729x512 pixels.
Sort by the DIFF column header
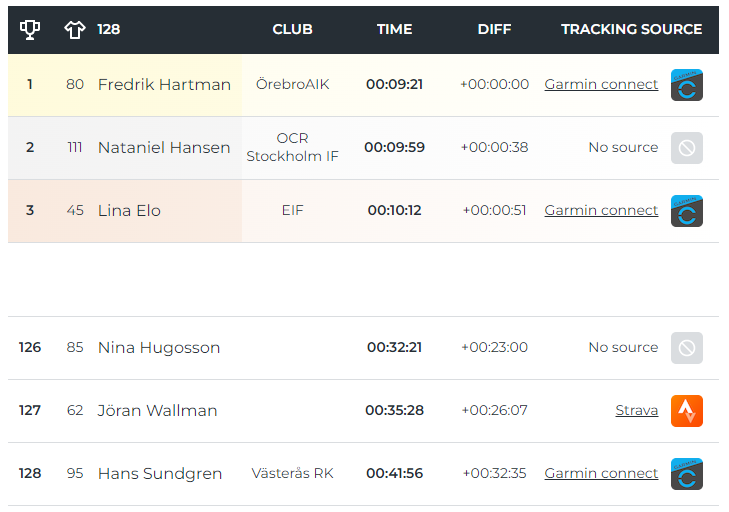494,29
